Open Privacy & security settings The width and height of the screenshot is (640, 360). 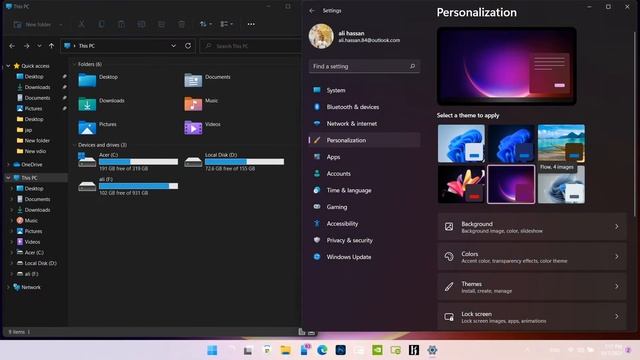point(364,240)
